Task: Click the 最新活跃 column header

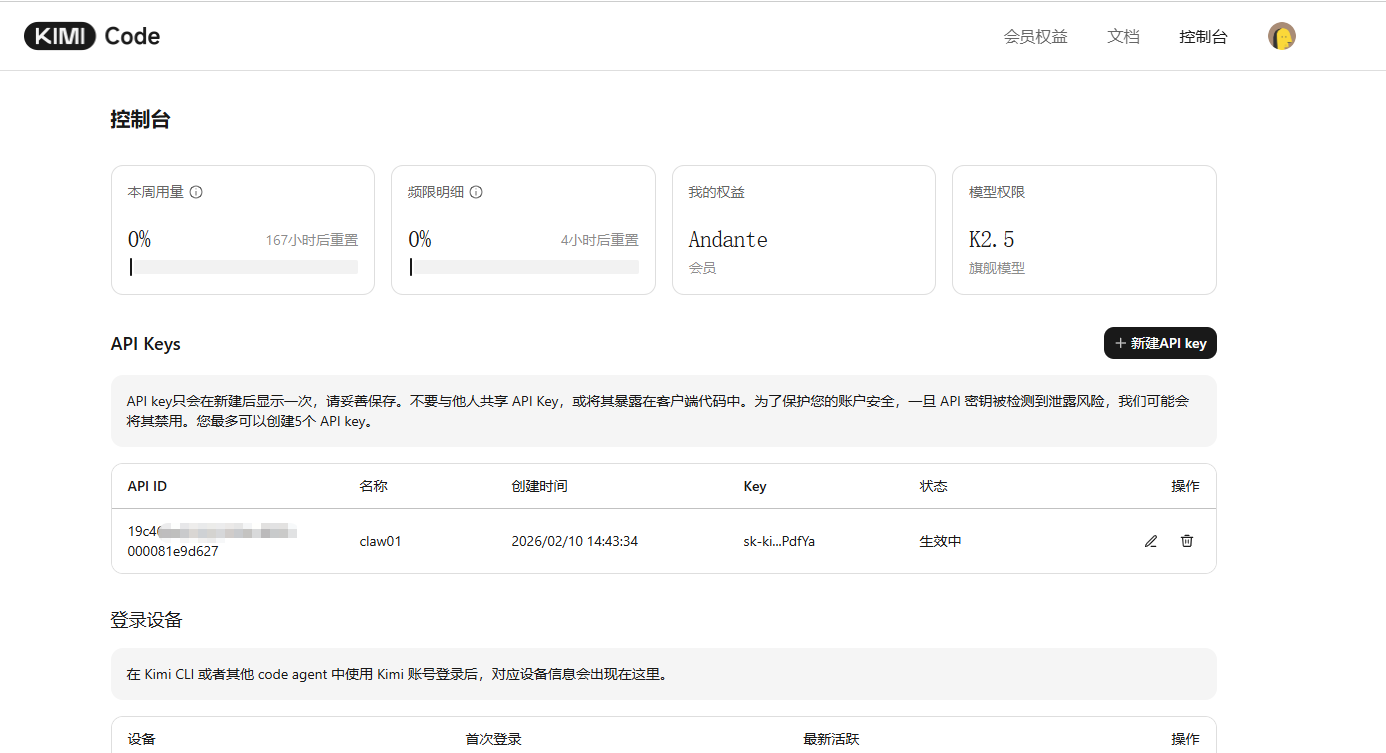Action: click(831, 739)
